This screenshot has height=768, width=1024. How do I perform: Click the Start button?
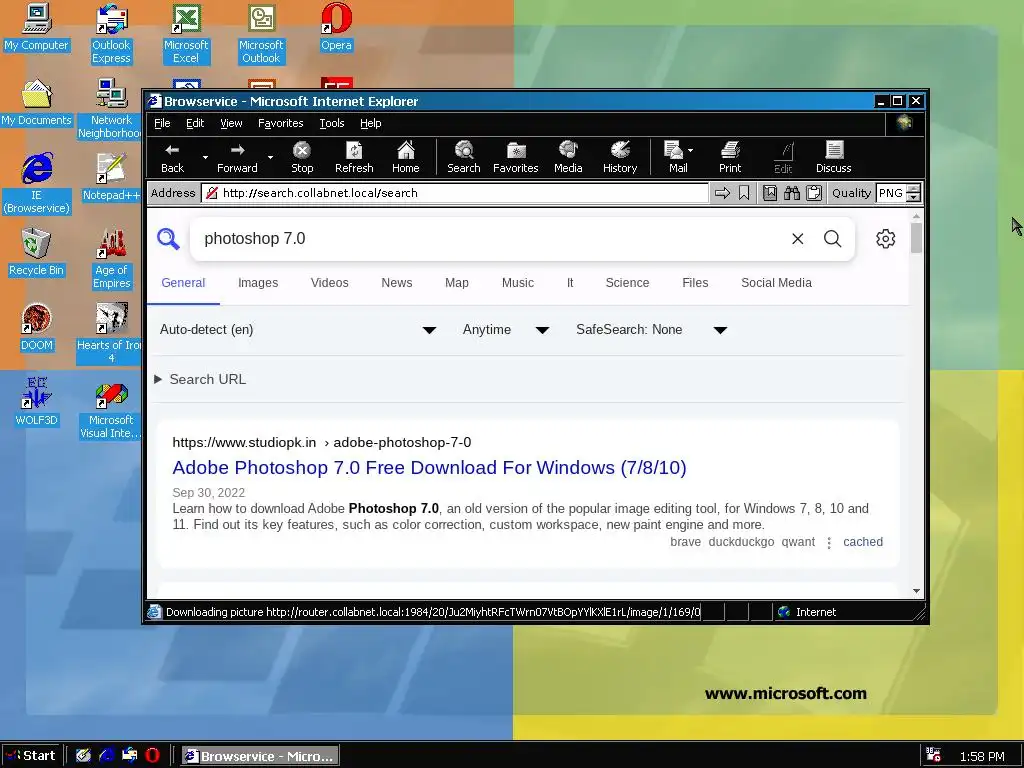pyautogui.click(x=31, y=755)
